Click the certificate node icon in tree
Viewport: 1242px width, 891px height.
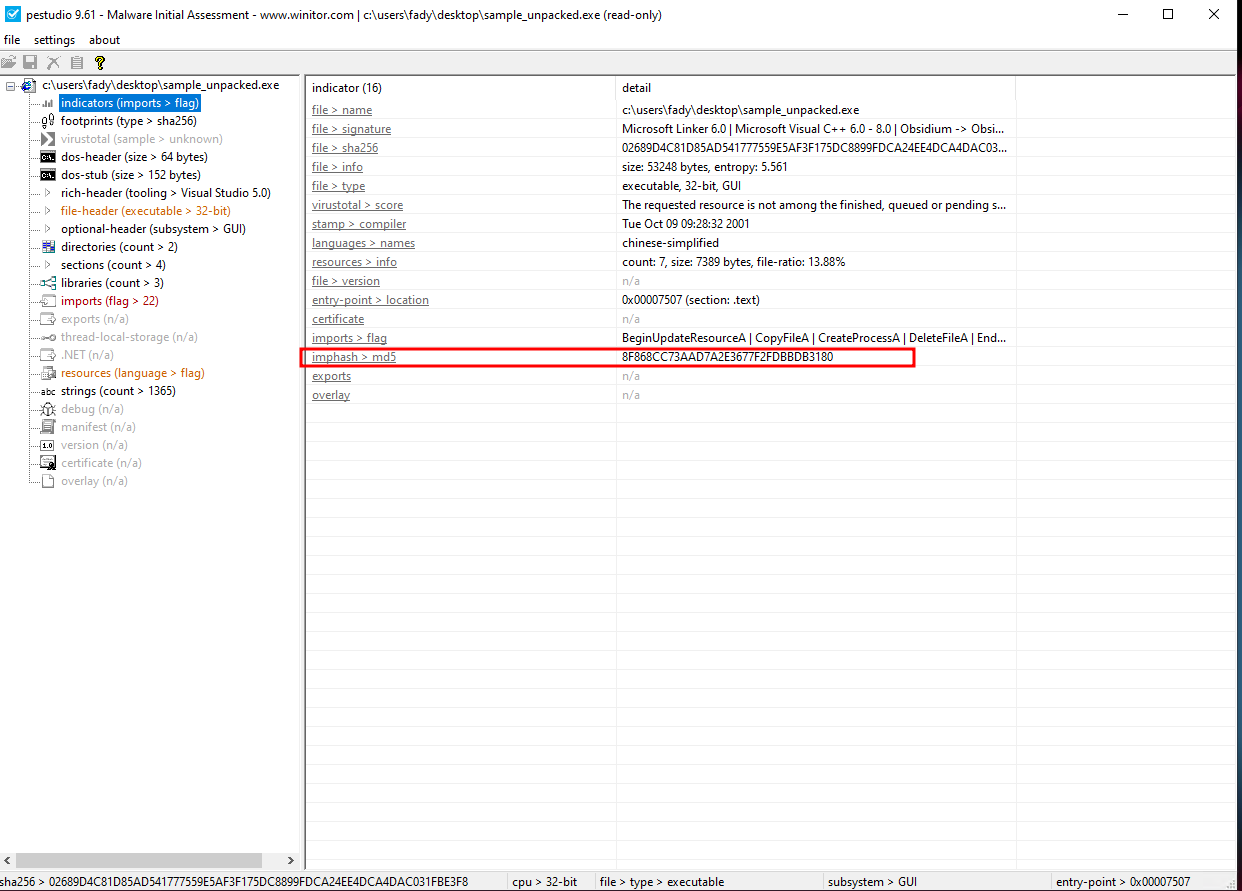pos(48,463)
